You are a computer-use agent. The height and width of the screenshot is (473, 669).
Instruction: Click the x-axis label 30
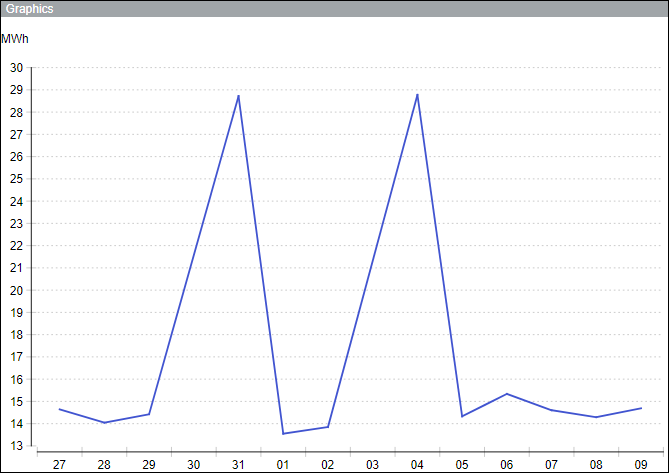click(193, 465)
